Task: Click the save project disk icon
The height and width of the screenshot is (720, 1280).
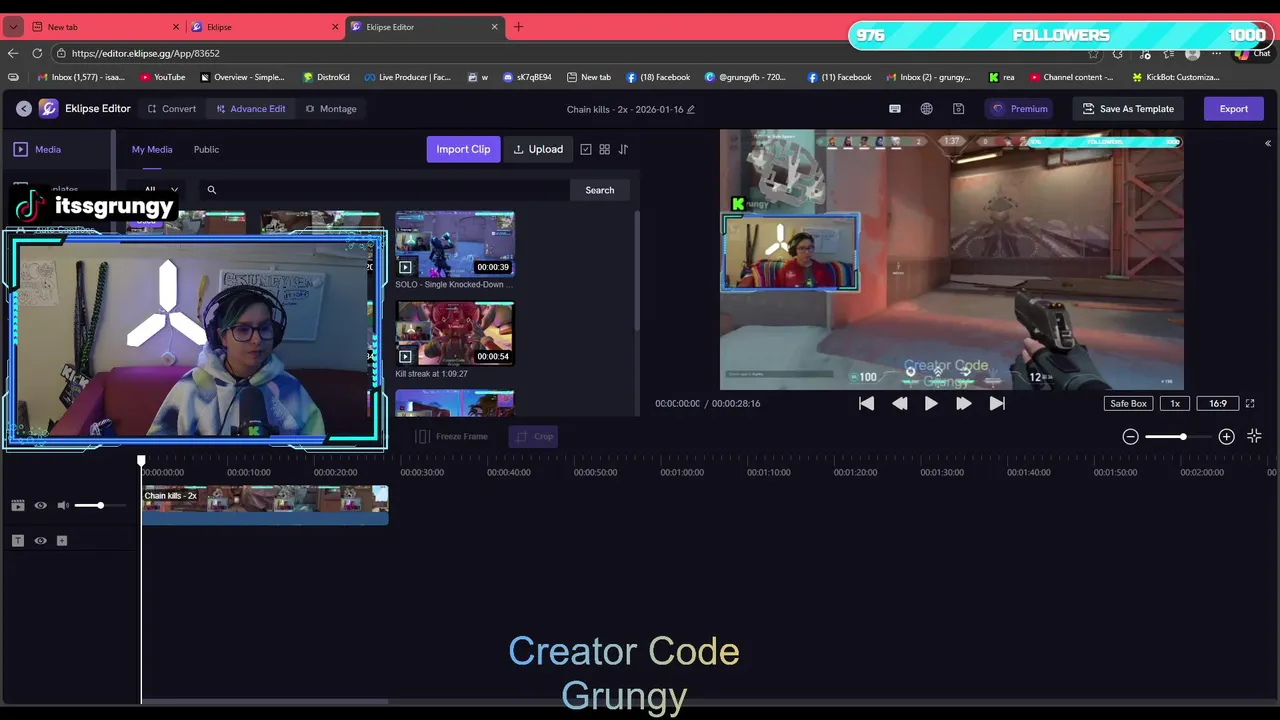Action: click(x=958, y=109)
